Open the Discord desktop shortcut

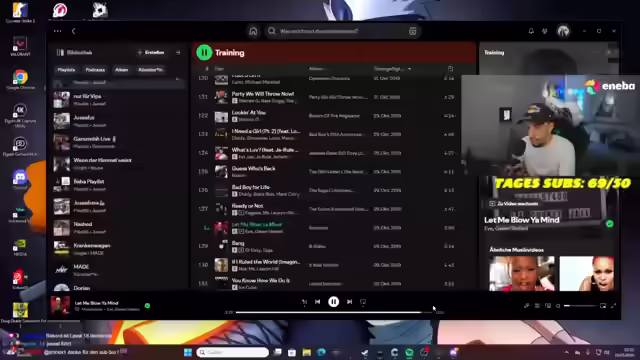[20, 180]
